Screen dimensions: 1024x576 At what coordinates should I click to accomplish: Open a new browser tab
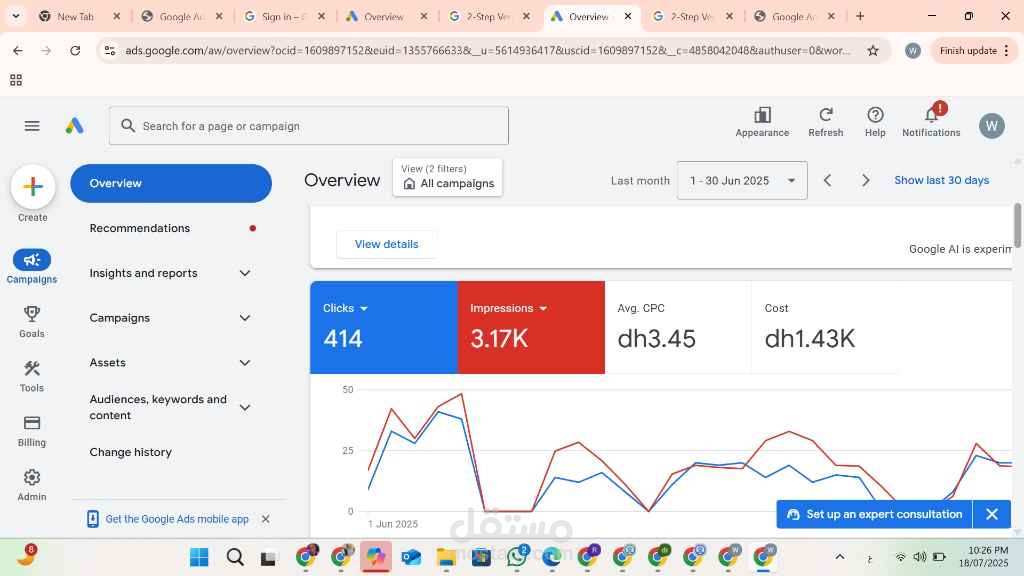point(860,16)
